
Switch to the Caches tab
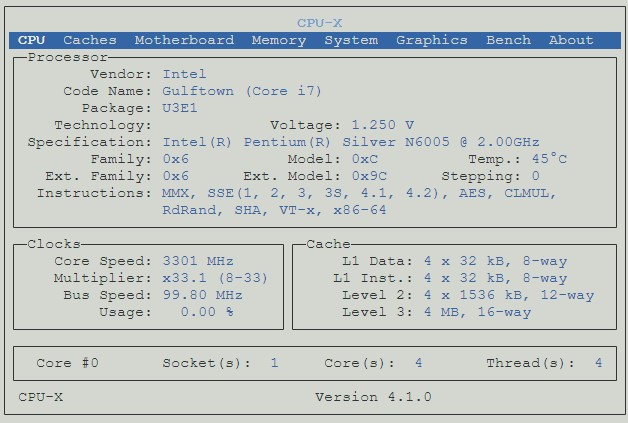[90, 40]
